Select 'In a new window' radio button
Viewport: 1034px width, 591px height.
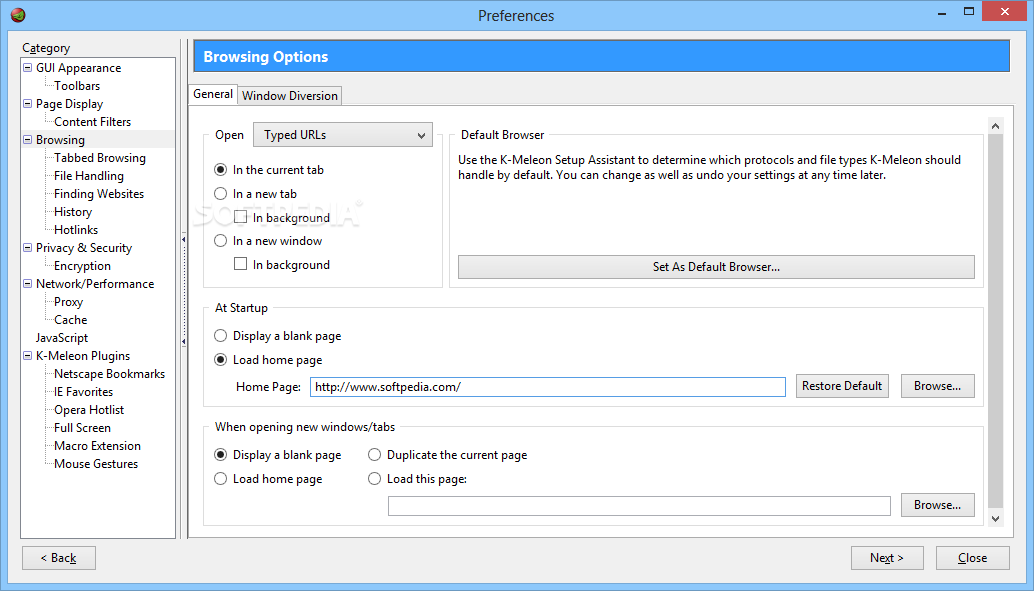220,241
